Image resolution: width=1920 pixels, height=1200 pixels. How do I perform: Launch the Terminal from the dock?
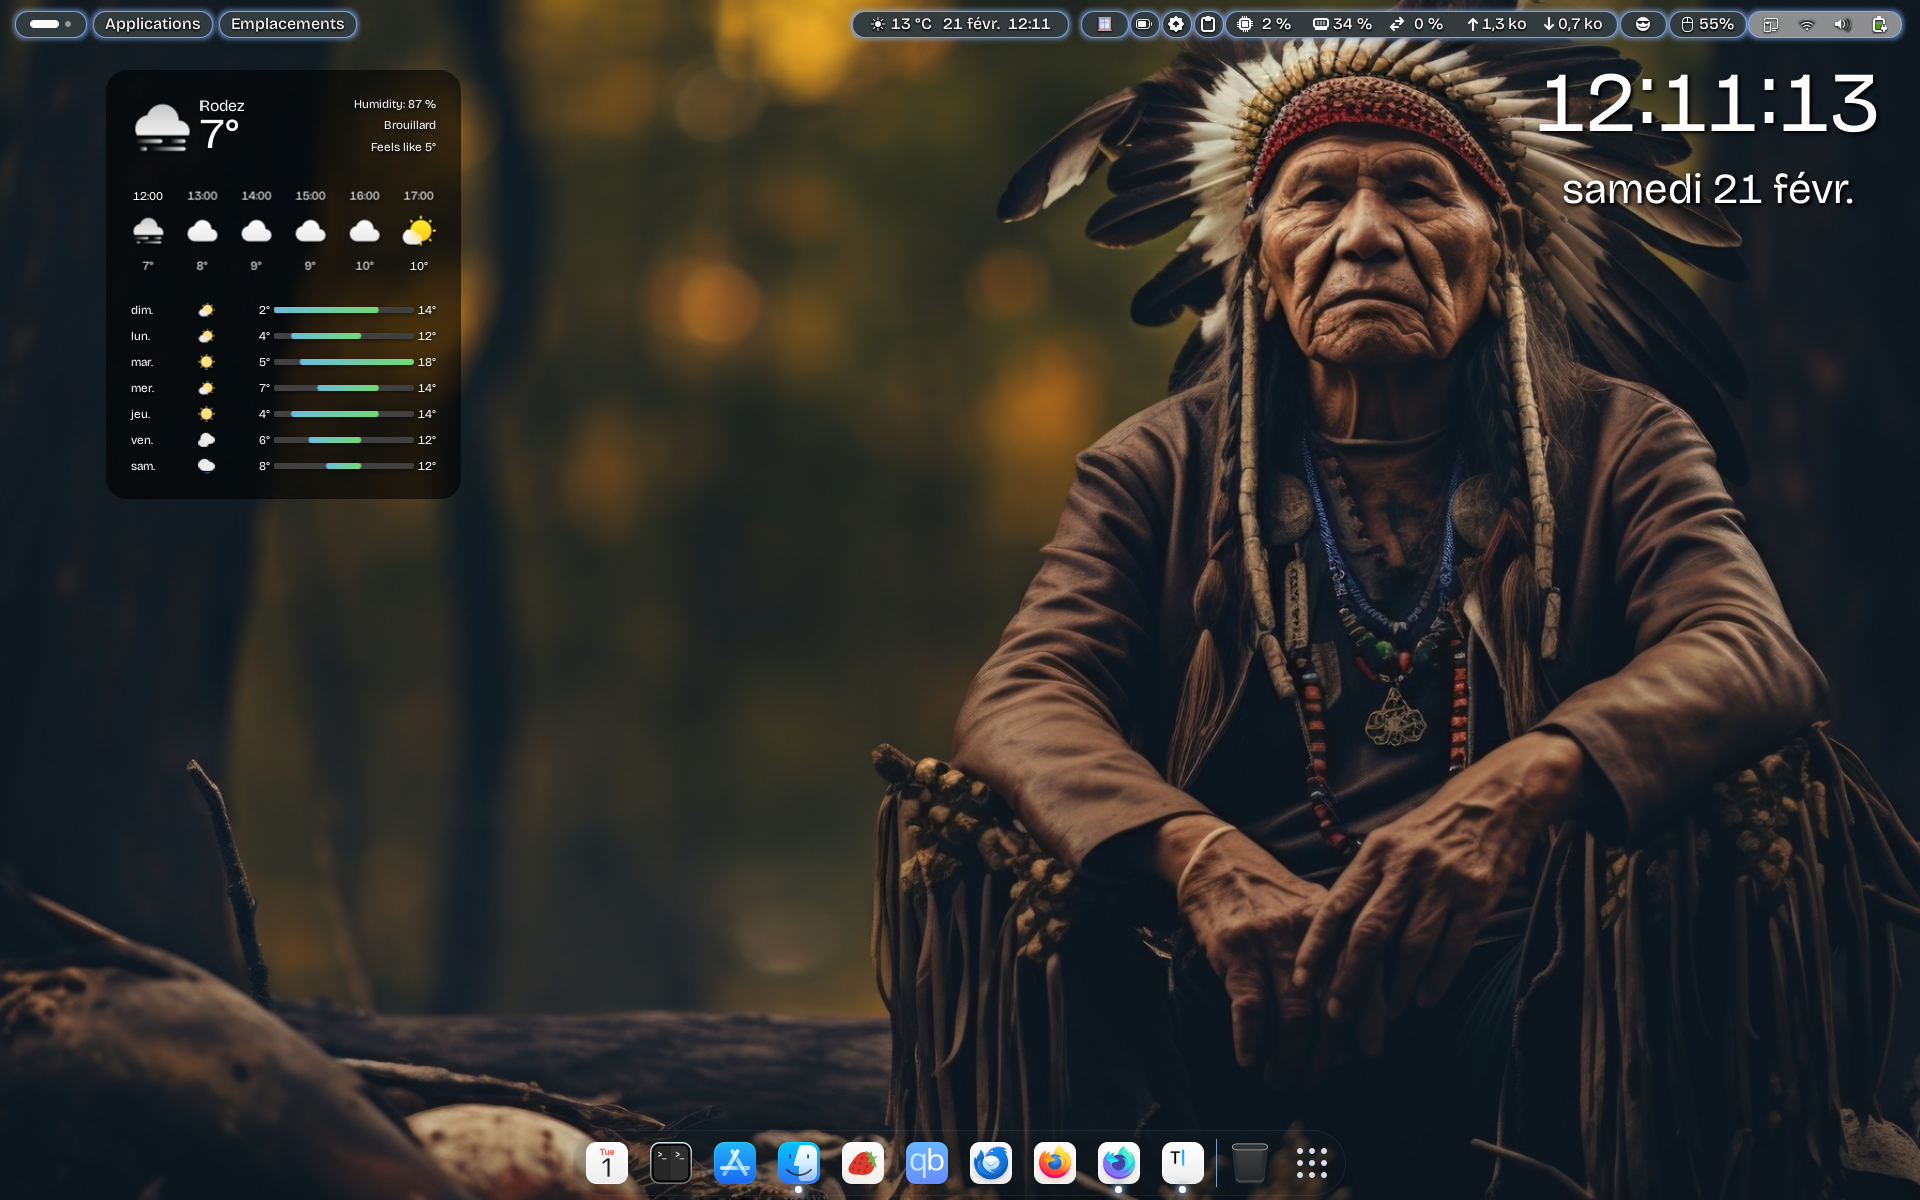[671, 1163]
